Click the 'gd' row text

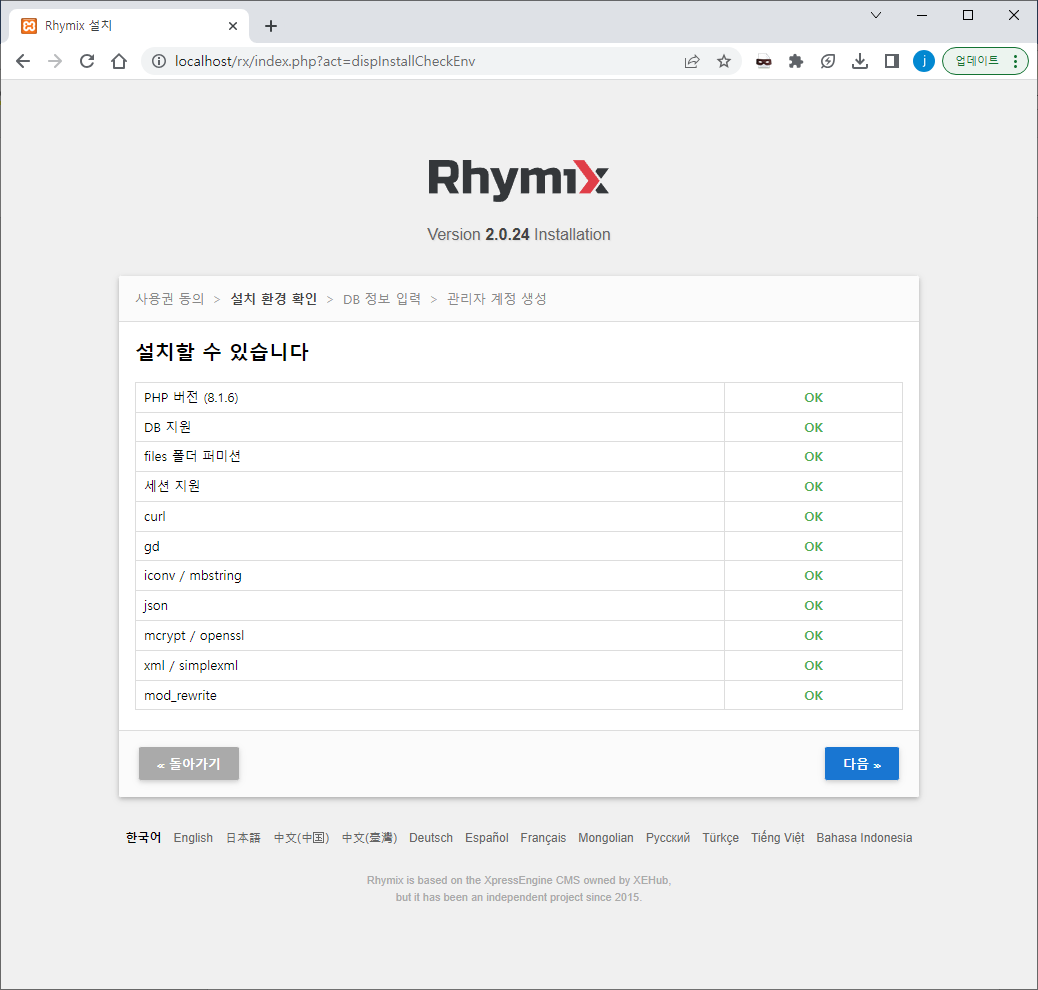[152, 546]
